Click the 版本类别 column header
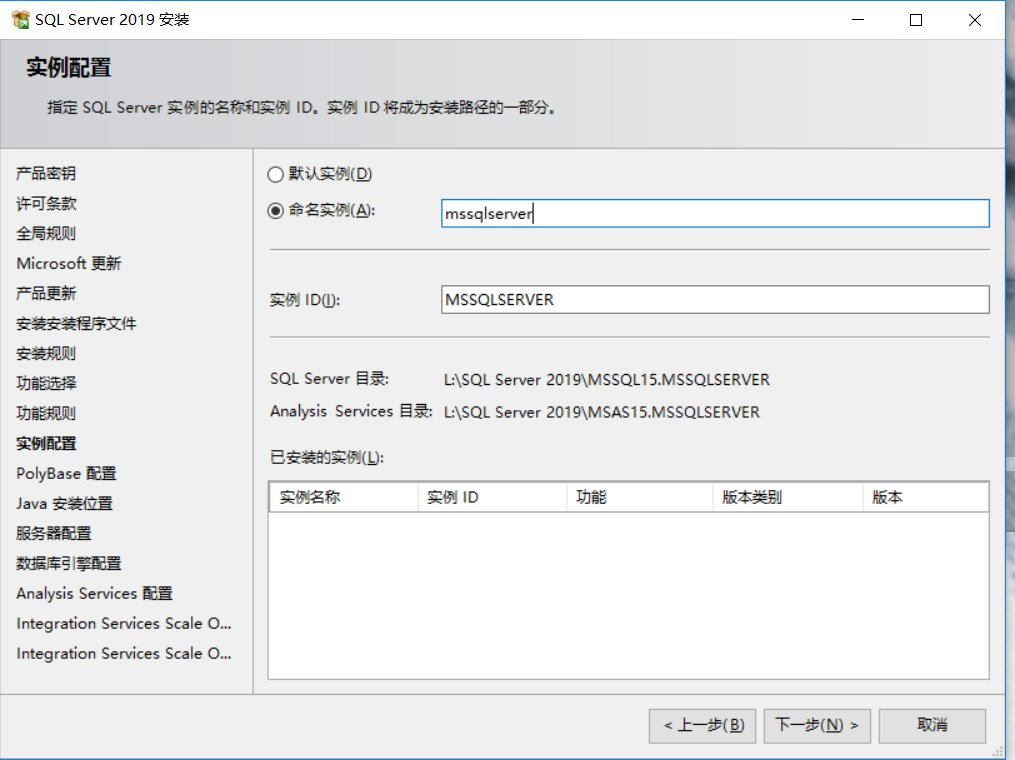The width and height of the screenshot is (1015, 760). coord(788,497)
